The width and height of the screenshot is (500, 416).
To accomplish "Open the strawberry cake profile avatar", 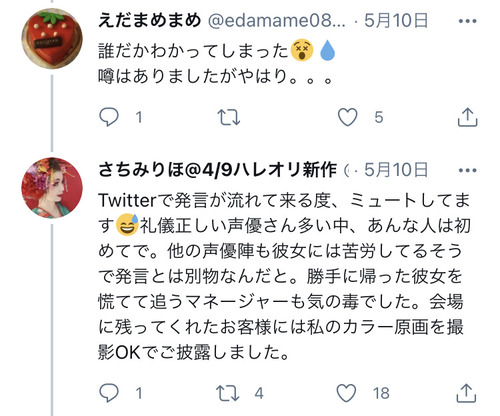I will coord(52,39).
